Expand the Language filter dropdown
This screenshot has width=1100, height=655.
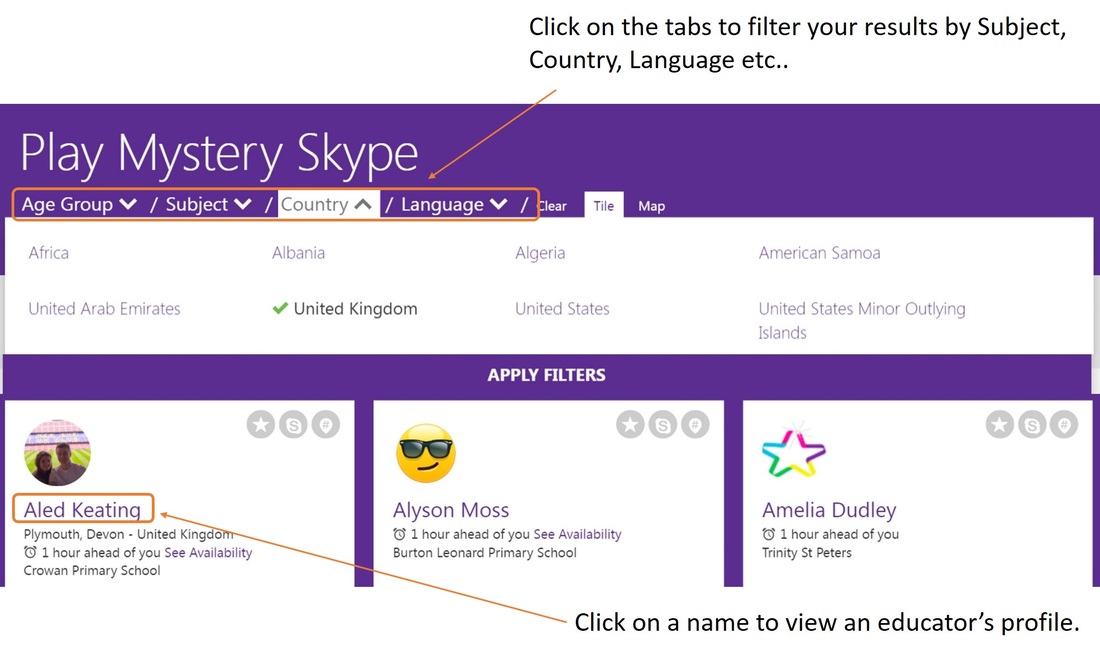point(455,204)
